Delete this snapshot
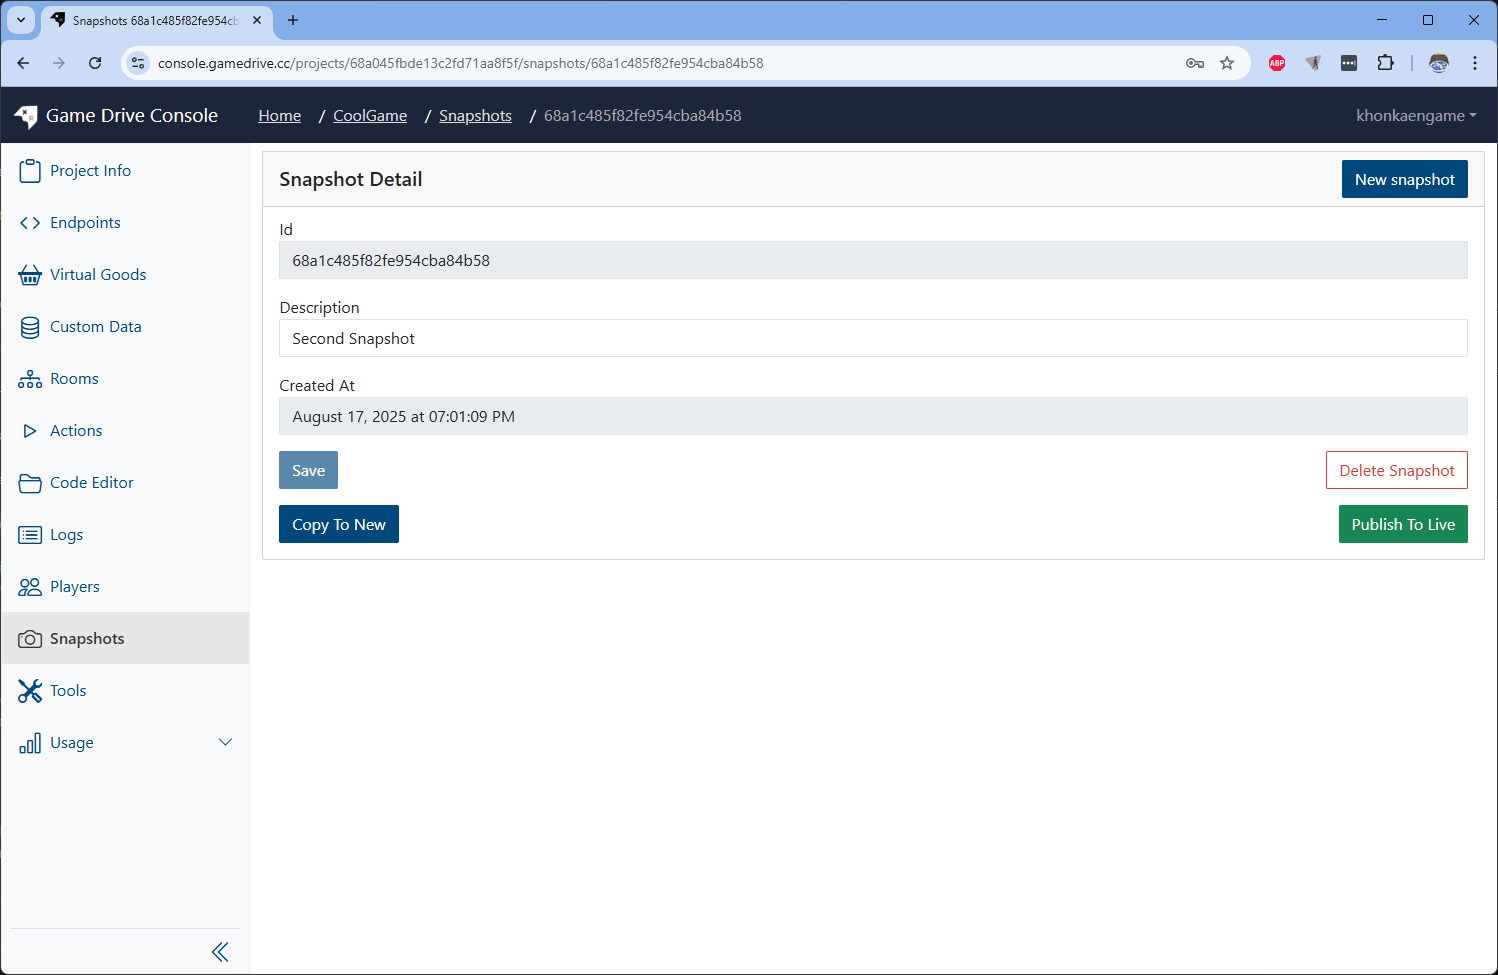The width and height of the screenshot is (1498, 975). (x=1396, y=470)
